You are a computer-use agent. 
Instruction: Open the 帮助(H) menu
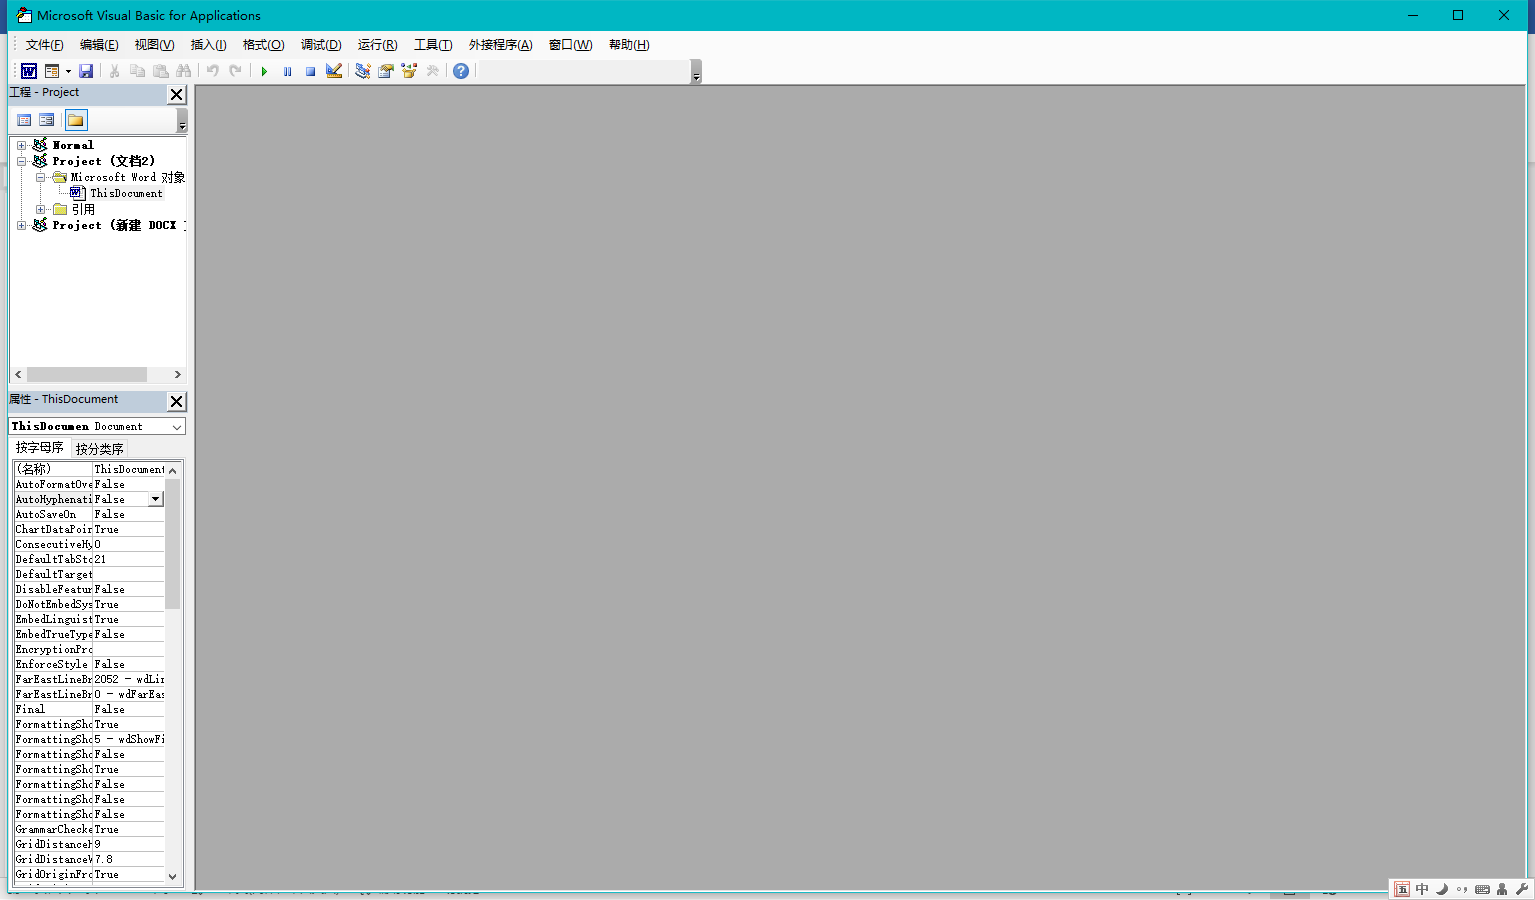pos(628,45)
